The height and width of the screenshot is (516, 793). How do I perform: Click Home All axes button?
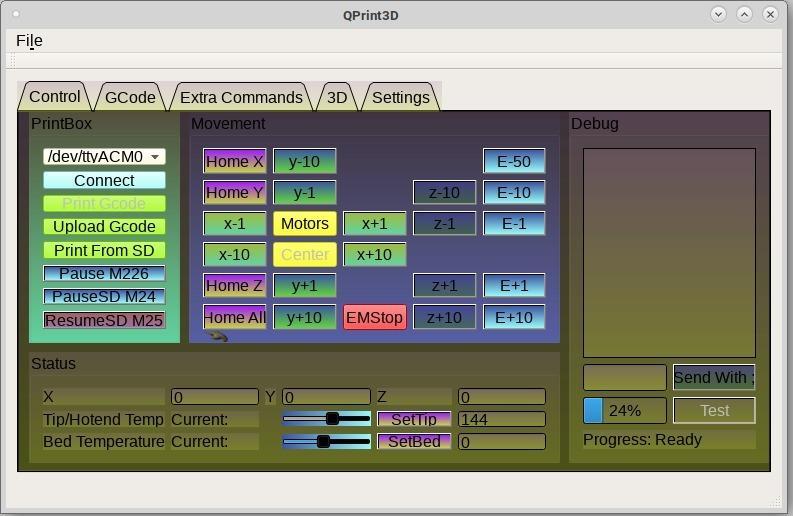click(x=234, y=317)
